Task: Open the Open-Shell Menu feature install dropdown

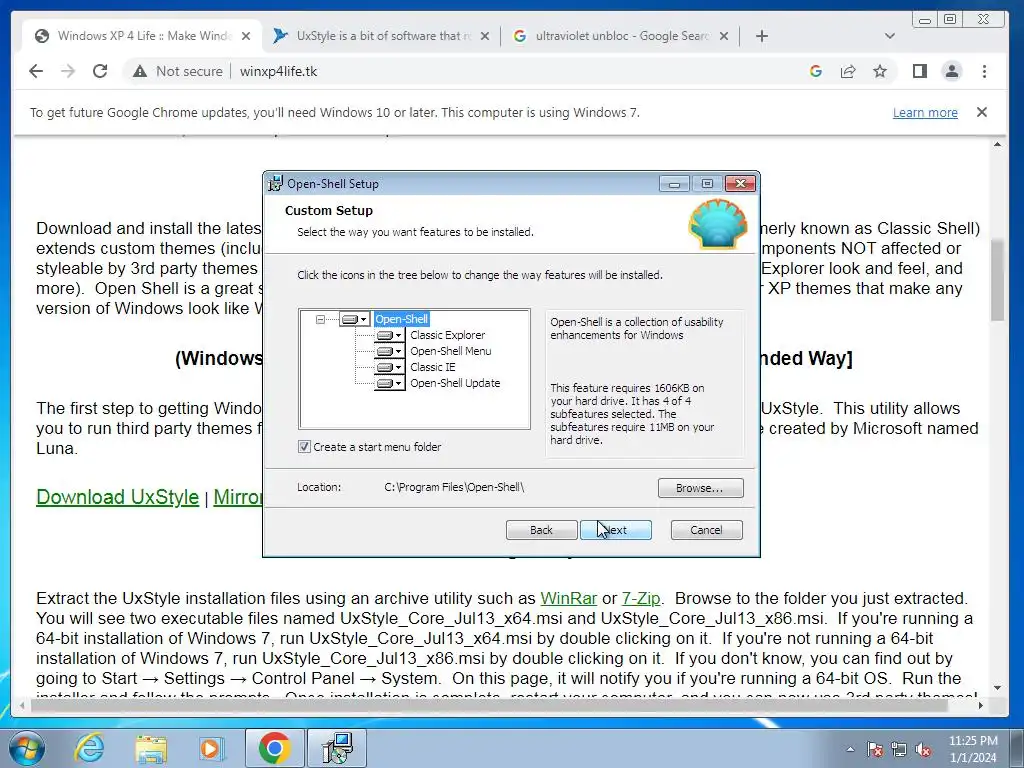Action: pyautogui.click(x=390, y=351)
